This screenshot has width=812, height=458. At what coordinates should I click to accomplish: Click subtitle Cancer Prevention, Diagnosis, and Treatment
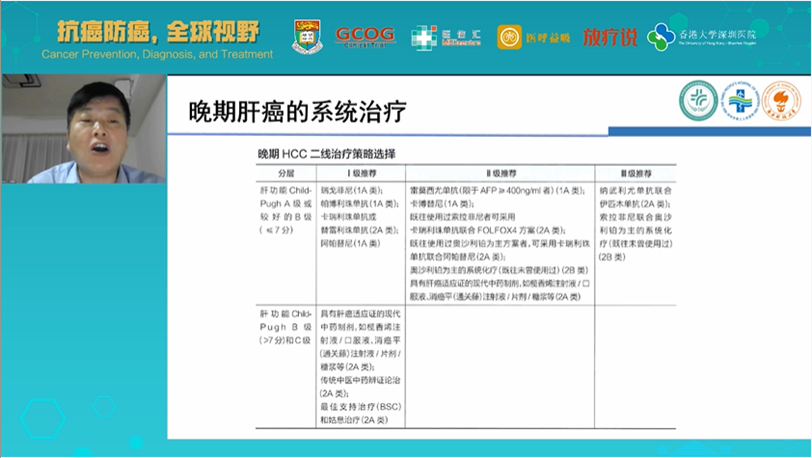157,54
